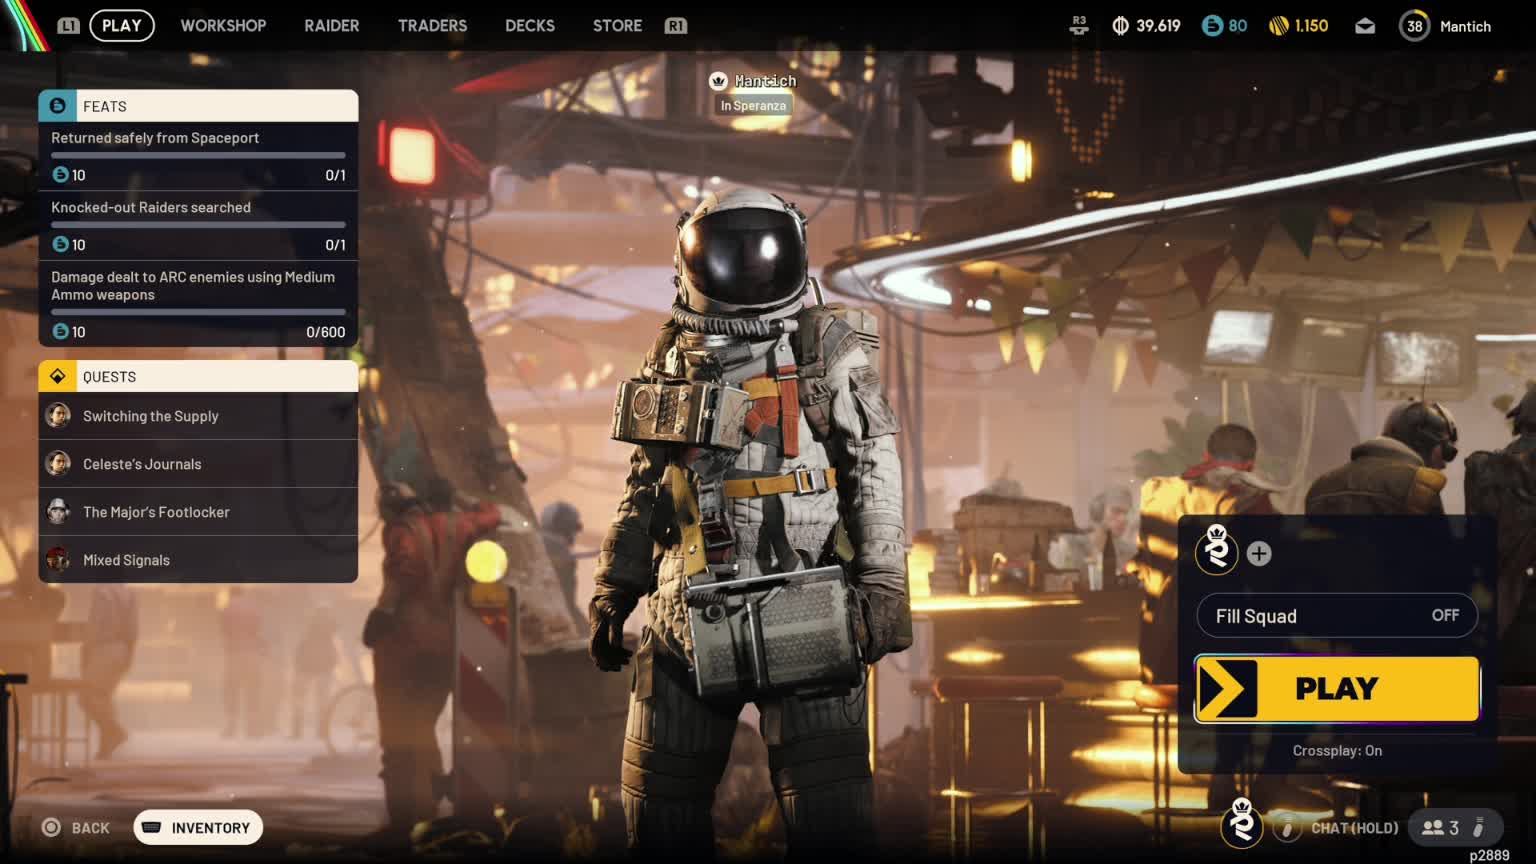The height and width of the screenshot is (864, 1536).
Task: Click the squad leader emblem above Fill Squad
Action: pos(1217,551)
